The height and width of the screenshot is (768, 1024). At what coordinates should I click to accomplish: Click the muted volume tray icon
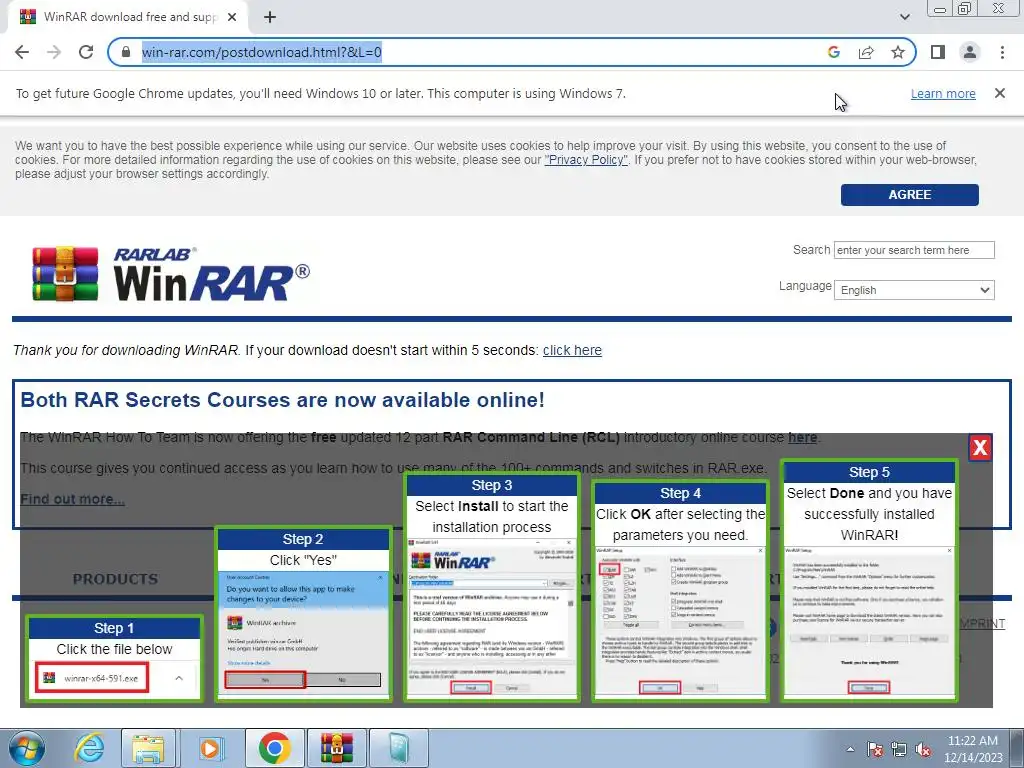(923, 750)
